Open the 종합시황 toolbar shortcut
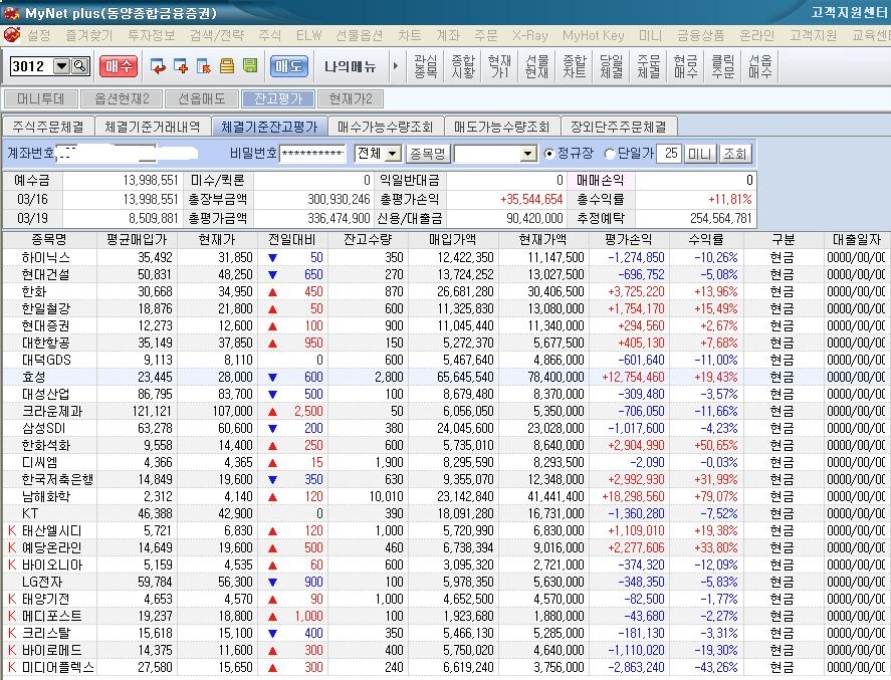 pyautogui.click(x=463, y=66)
